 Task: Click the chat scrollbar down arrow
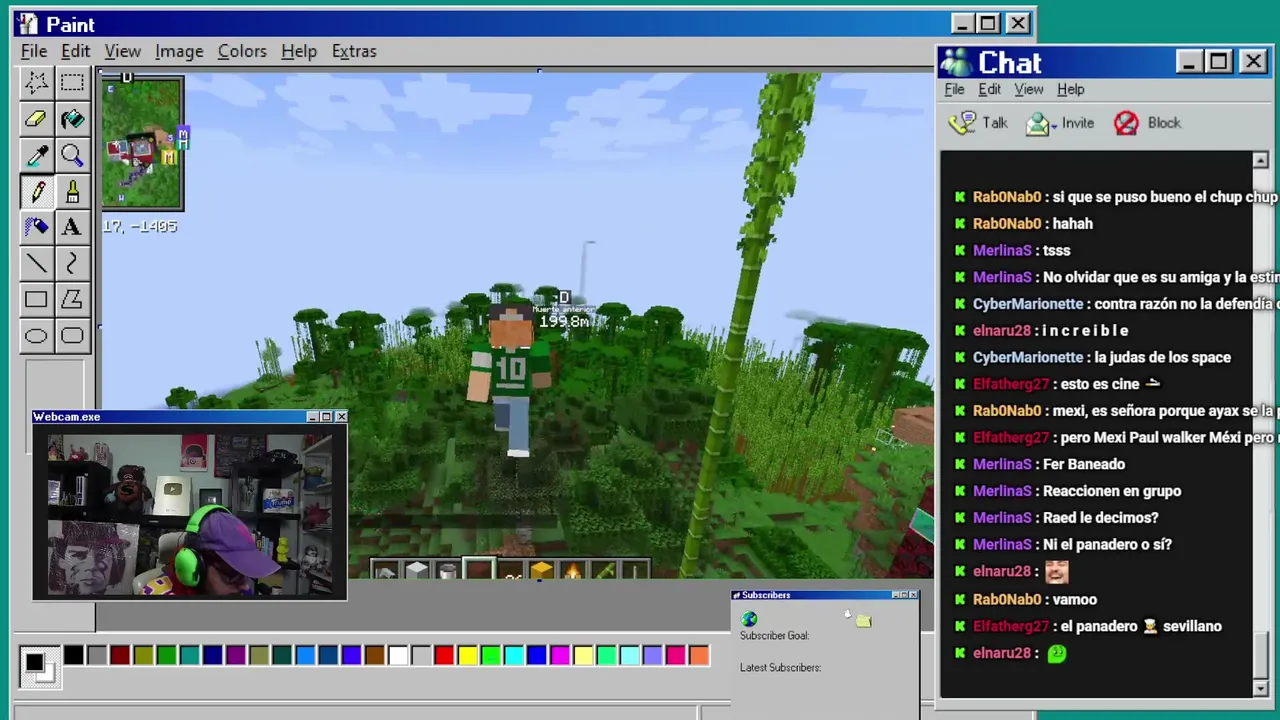(x=1260, y=688)
